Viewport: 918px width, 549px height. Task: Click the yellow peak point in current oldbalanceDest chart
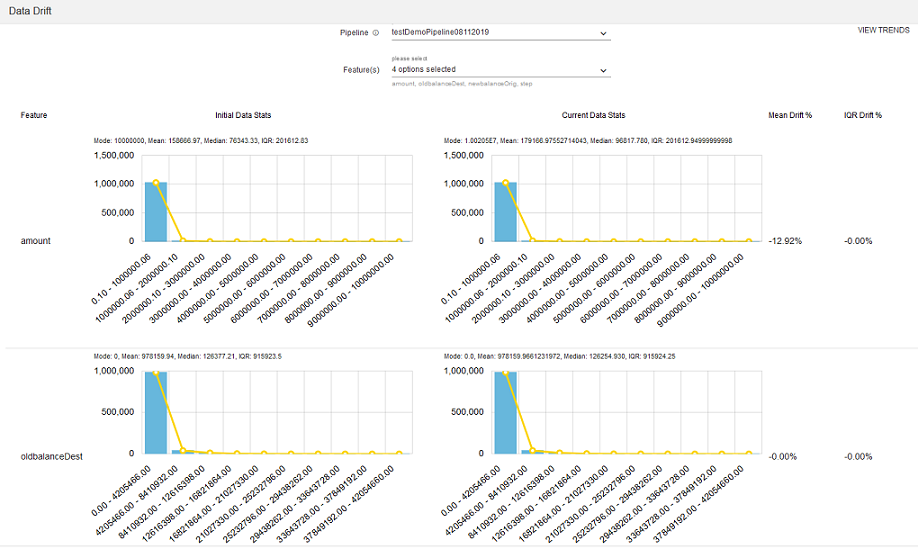click(505, 372)
